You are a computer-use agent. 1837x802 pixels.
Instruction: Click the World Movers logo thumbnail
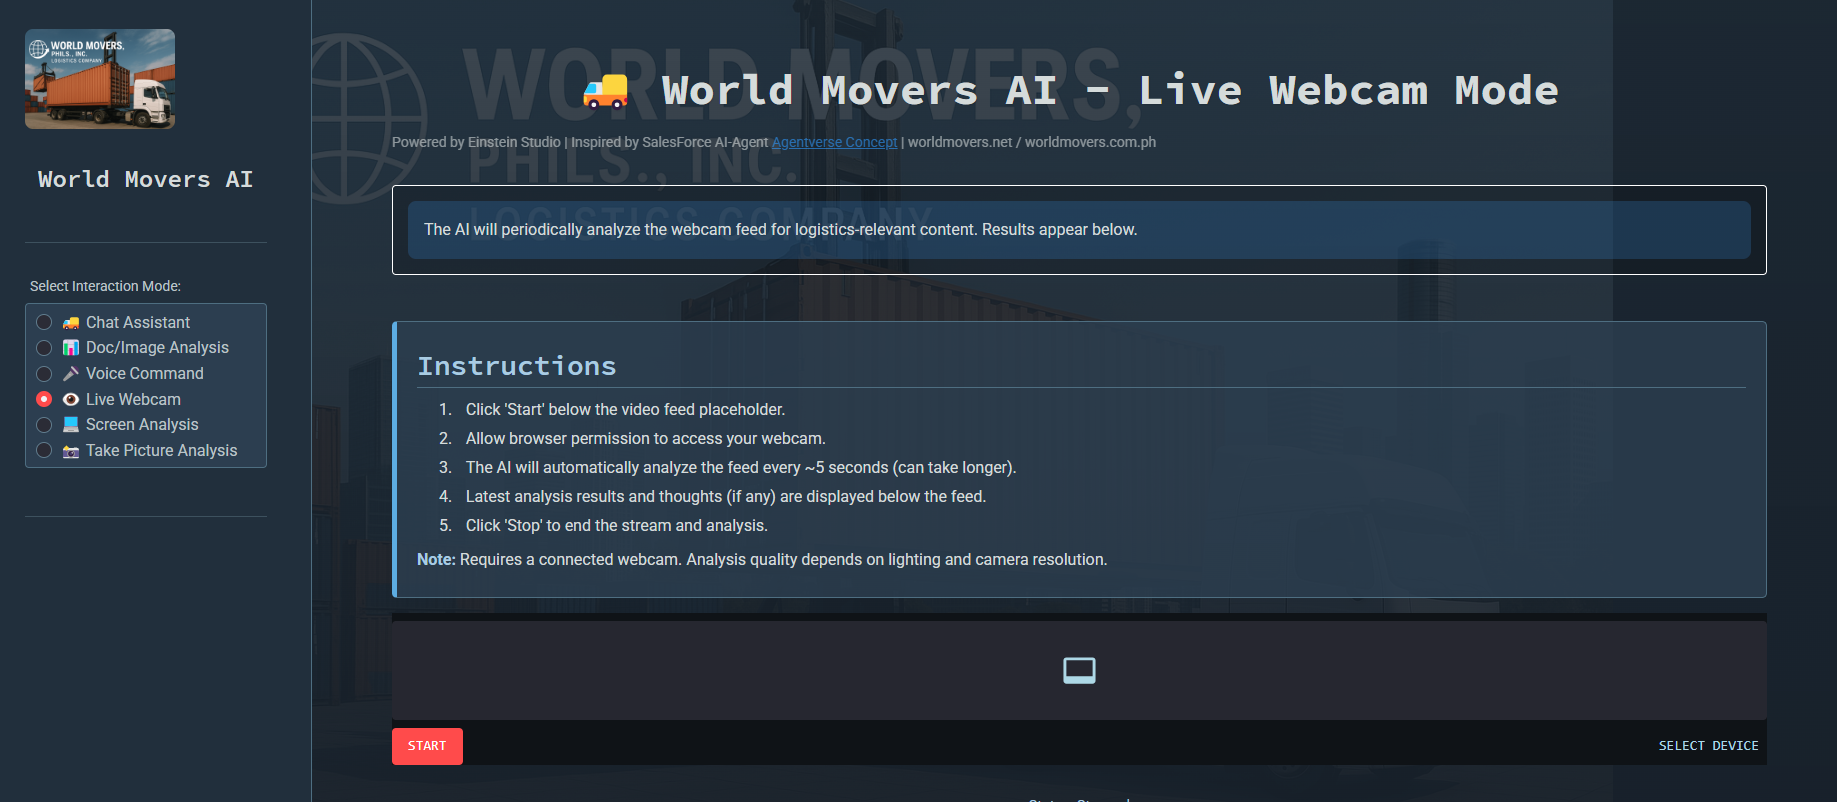tap(100, 79)
